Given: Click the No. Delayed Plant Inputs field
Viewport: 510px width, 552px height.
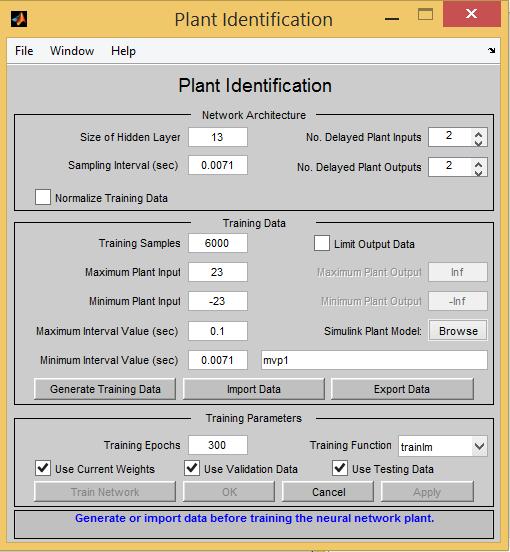Looking at the screenshot, I should tap(450, 137).
